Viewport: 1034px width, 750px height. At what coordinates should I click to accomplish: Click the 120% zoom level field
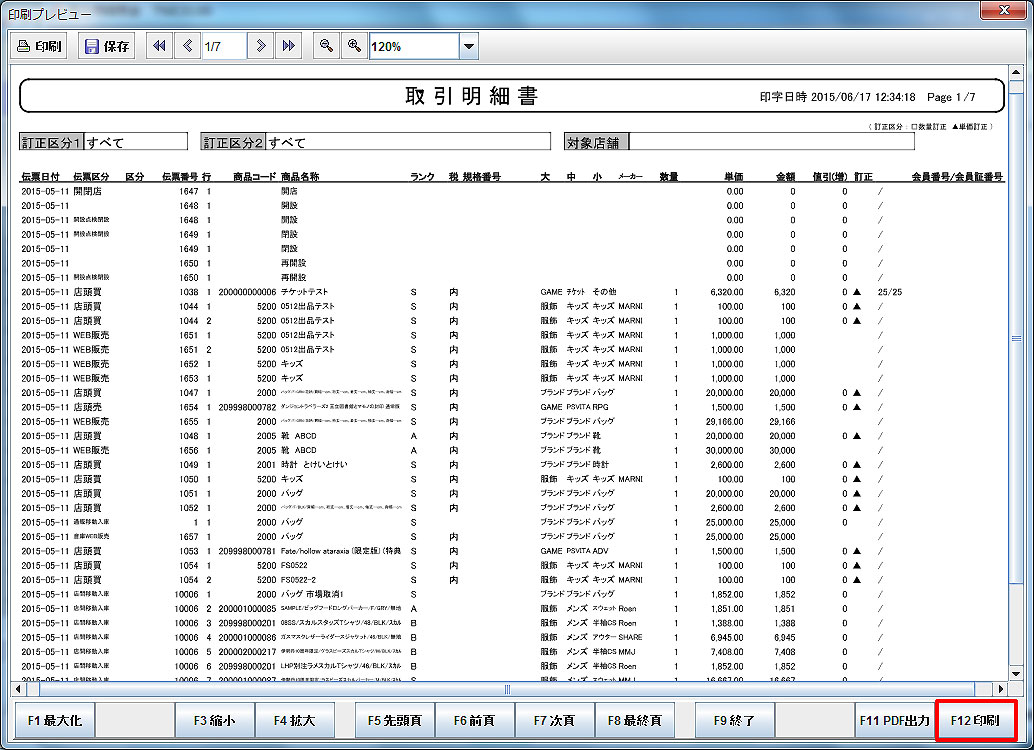pos(414,46)
